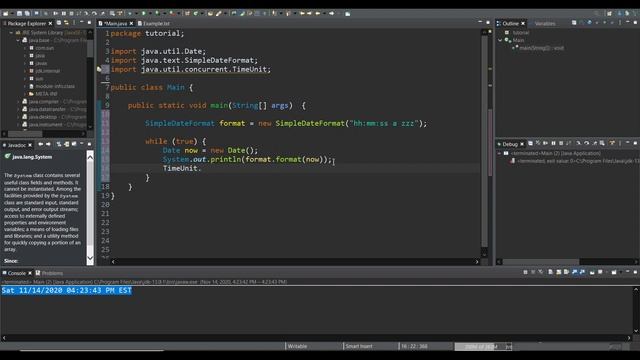Select the META-INF folder
The height and width of the screenshot is (360, 640).
[46, 94]
